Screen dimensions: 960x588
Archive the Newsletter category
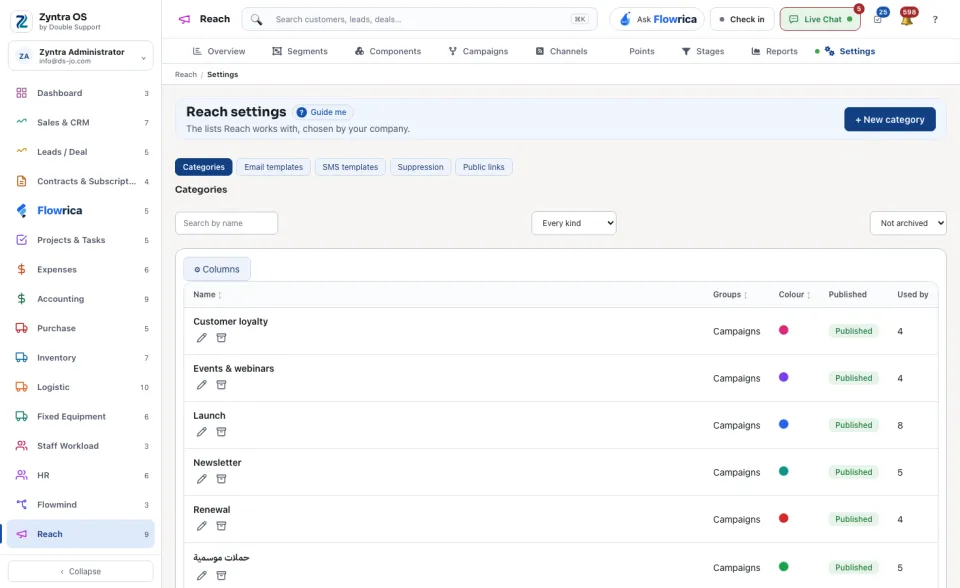(x=221, y=479)
